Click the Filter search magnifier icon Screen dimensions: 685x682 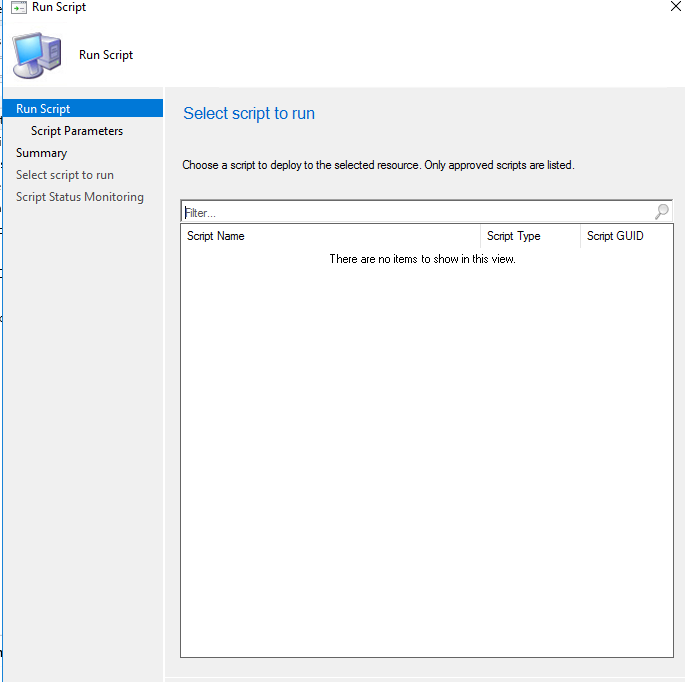pyautogui.click(x=661, y=212)
